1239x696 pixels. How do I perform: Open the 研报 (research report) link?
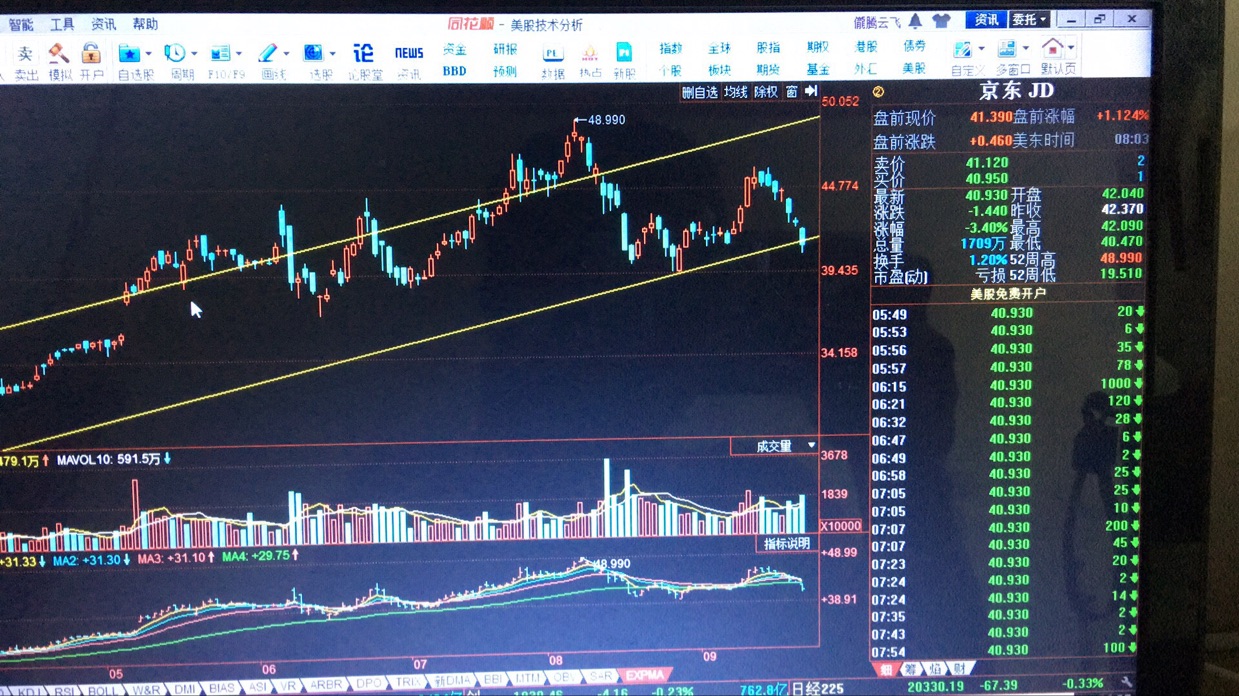[505, 49]
